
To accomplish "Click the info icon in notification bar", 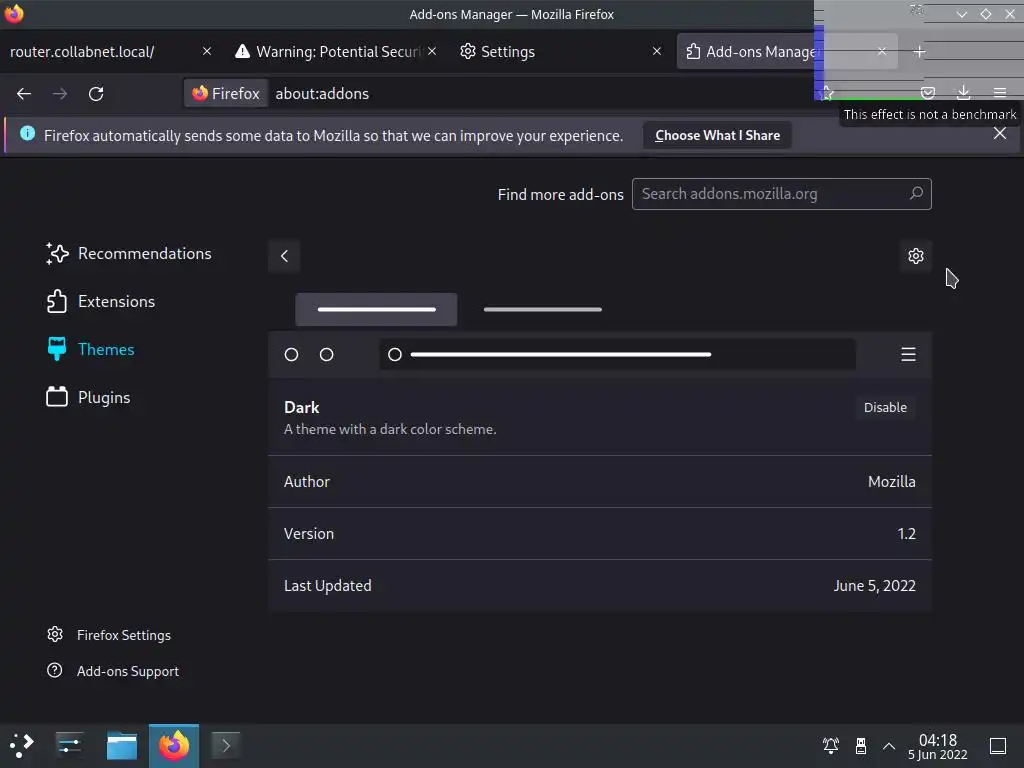I will click(x=27, y=133).
